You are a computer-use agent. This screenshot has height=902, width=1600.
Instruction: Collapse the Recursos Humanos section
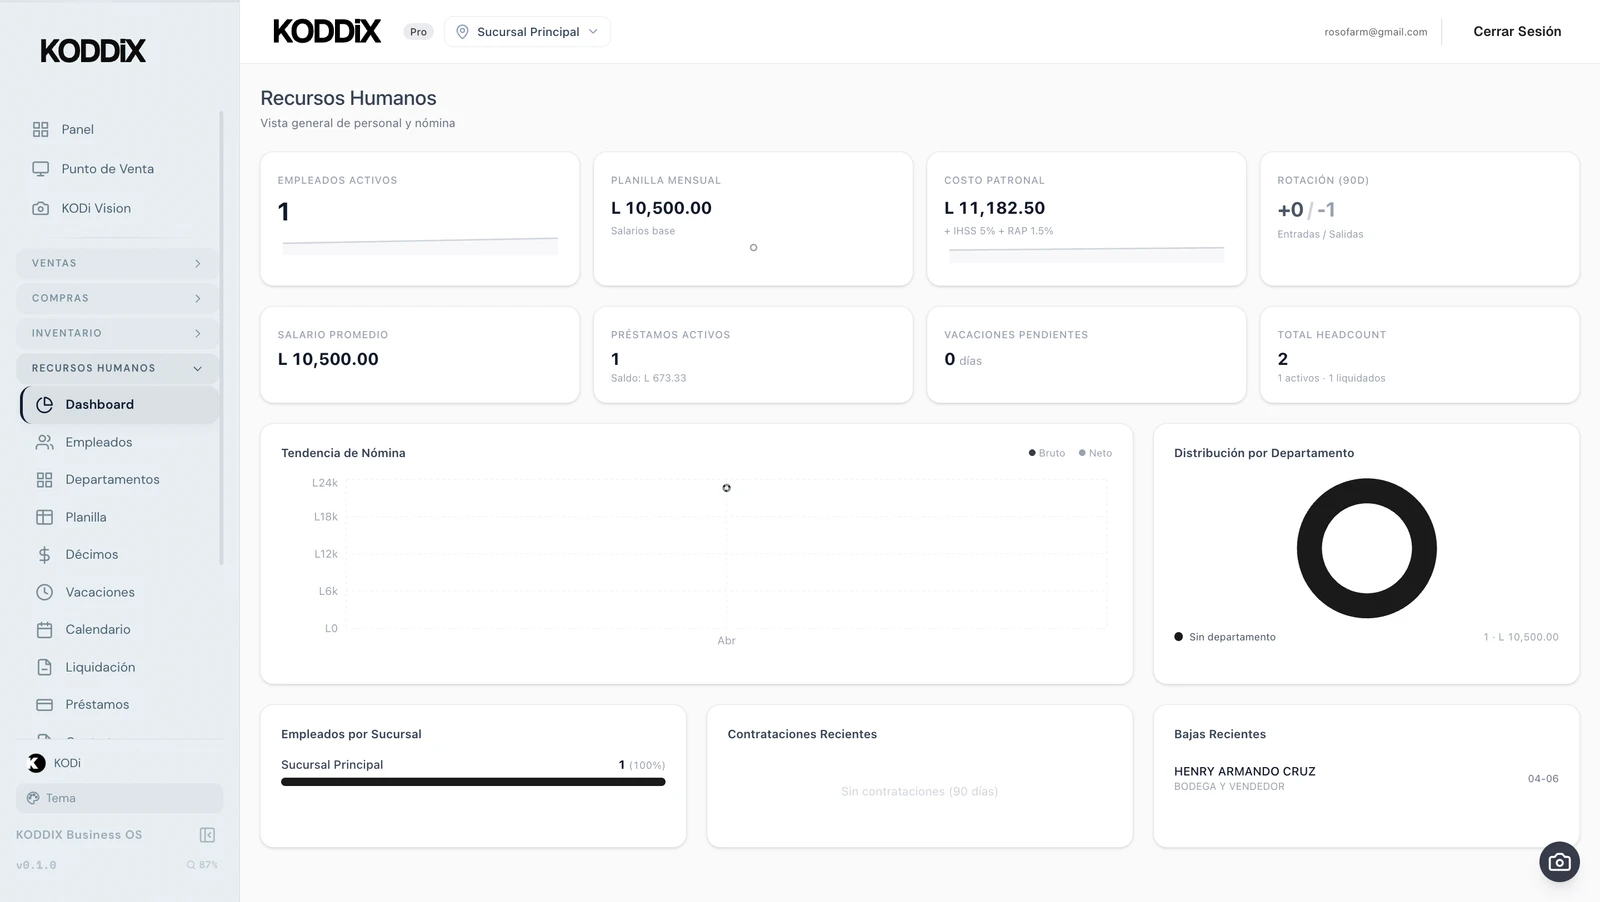tap(117, 368)
